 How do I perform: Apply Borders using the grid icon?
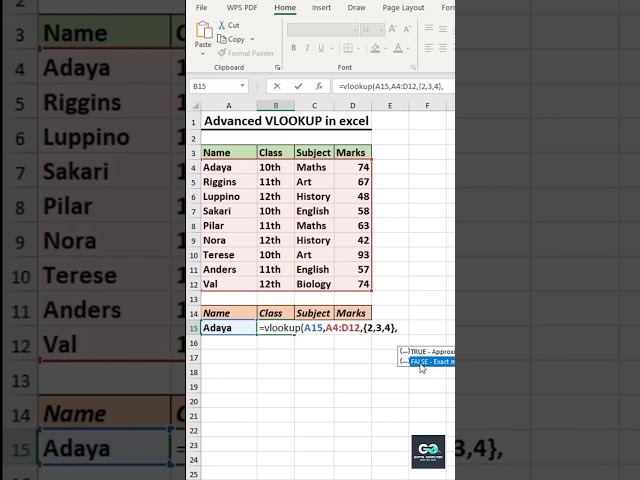(348, 48)
